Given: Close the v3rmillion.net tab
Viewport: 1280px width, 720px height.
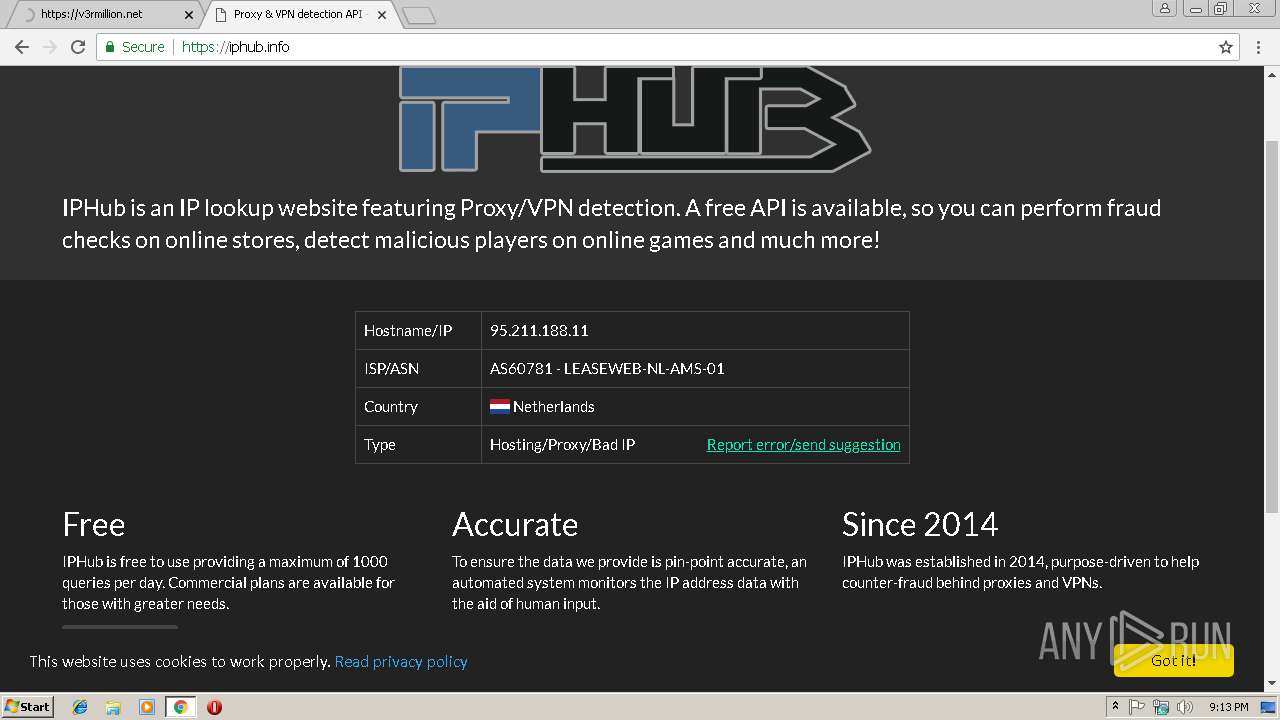Looking at the screenshot, I should pos(189,15).
